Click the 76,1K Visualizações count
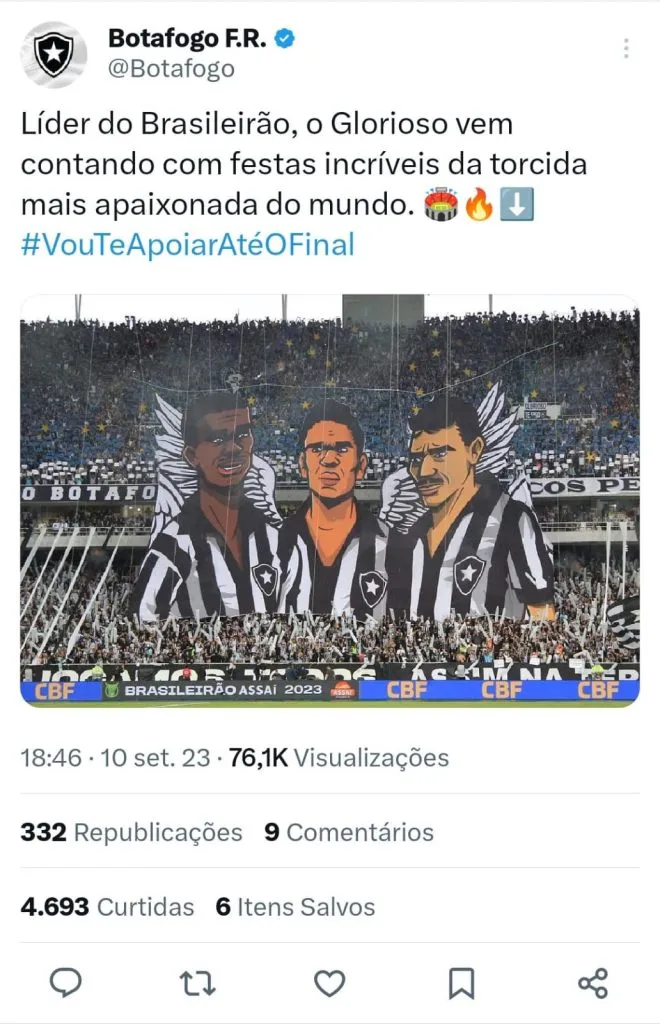Screen dimensions: 660x1024 [x=339, y=758]
